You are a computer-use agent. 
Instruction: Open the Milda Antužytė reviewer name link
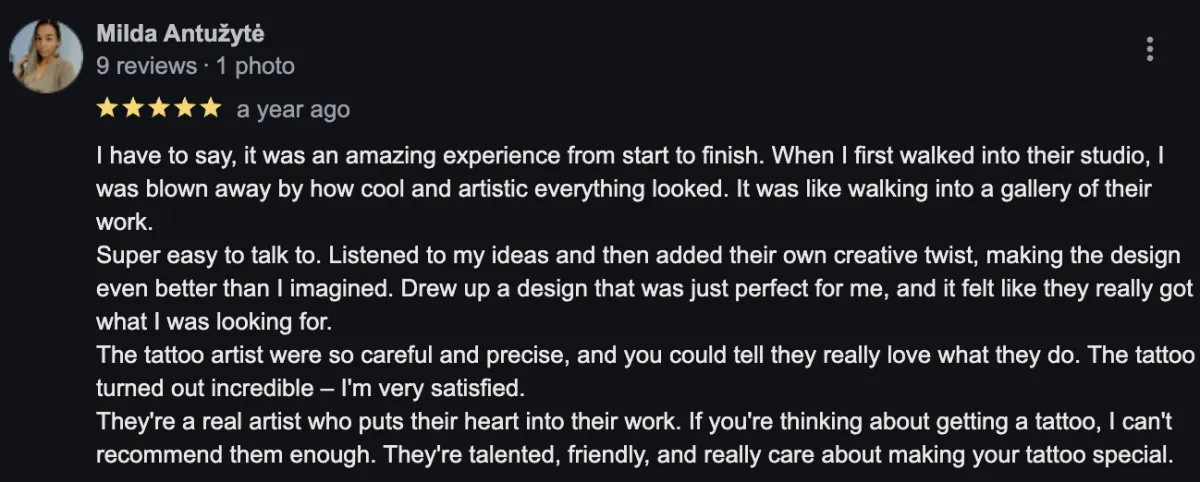pos(181,34)
